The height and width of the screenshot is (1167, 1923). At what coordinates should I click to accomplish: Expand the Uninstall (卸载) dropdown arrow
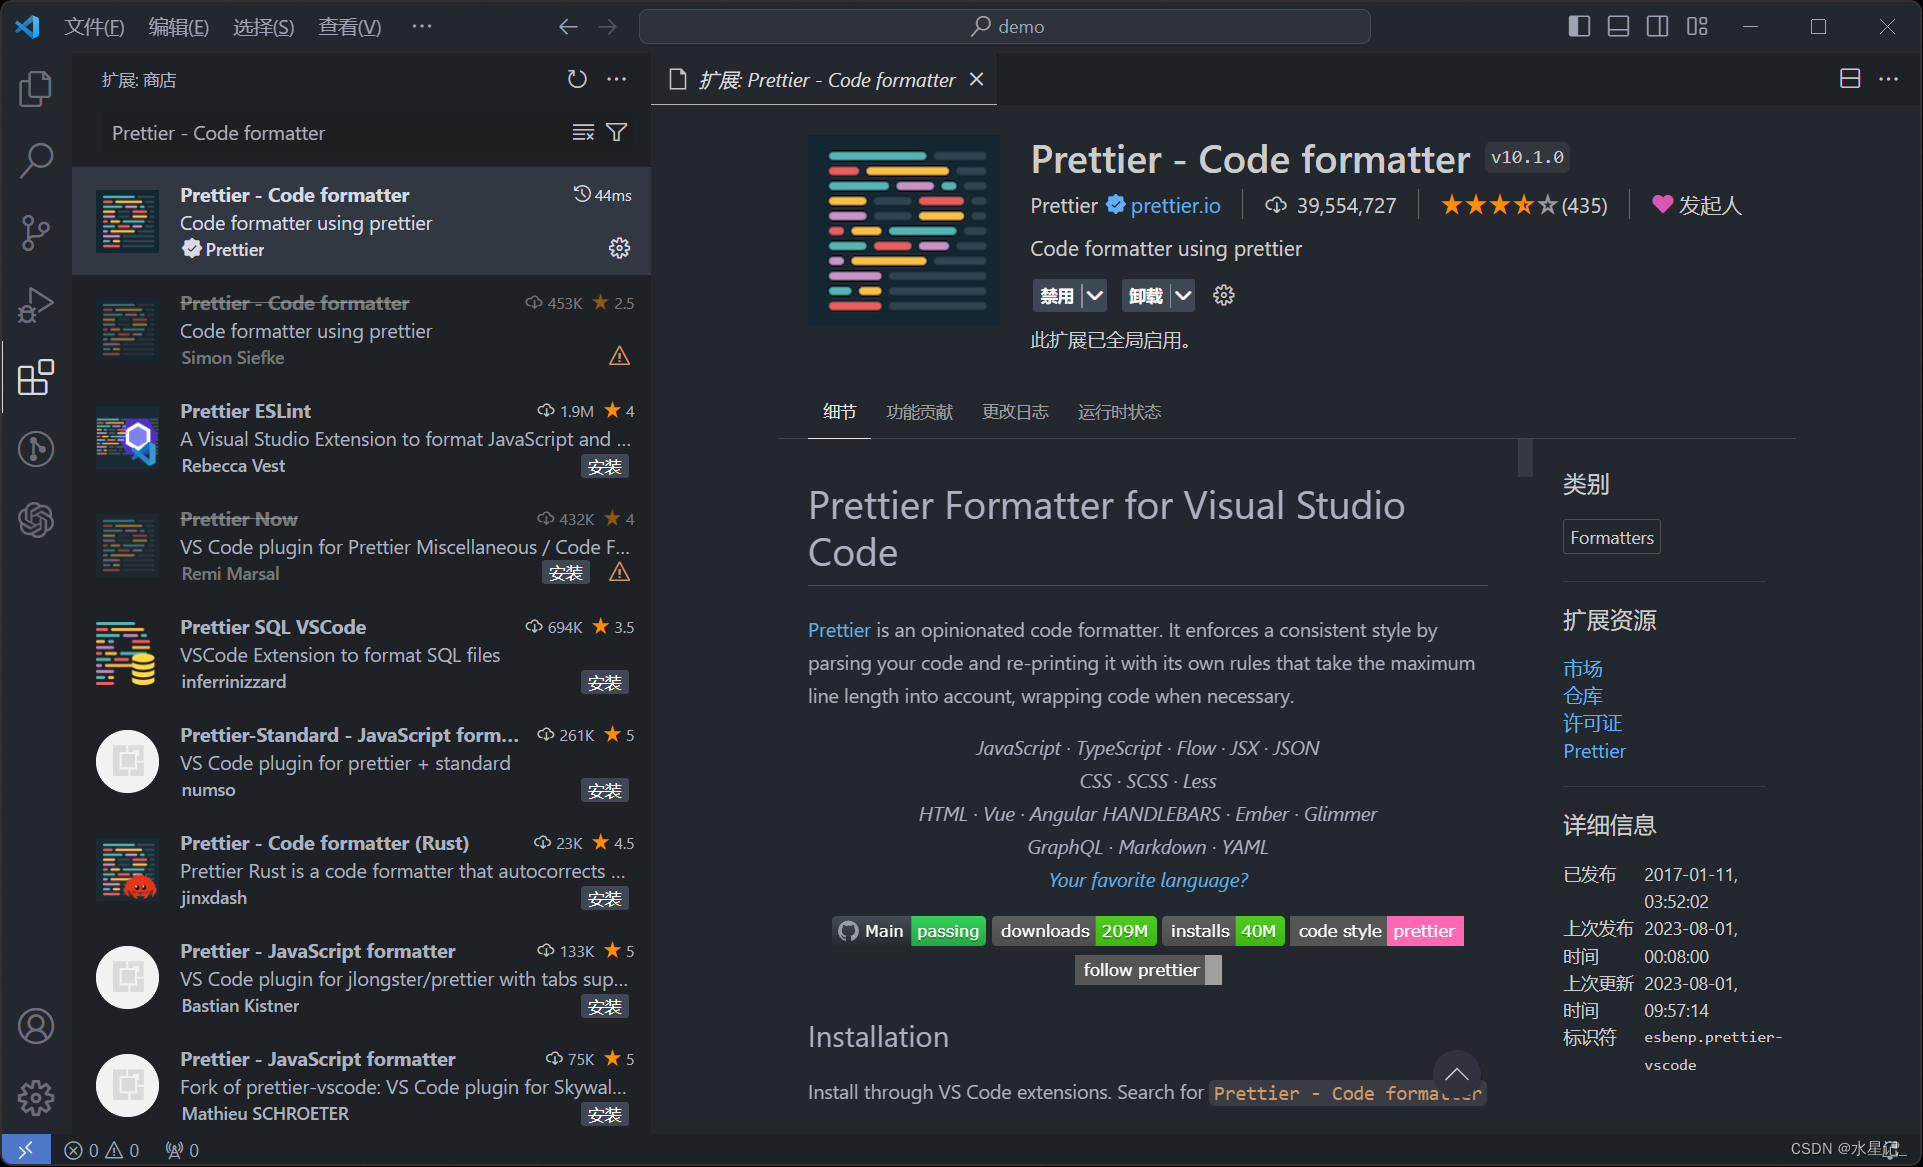pos(1183,295)
